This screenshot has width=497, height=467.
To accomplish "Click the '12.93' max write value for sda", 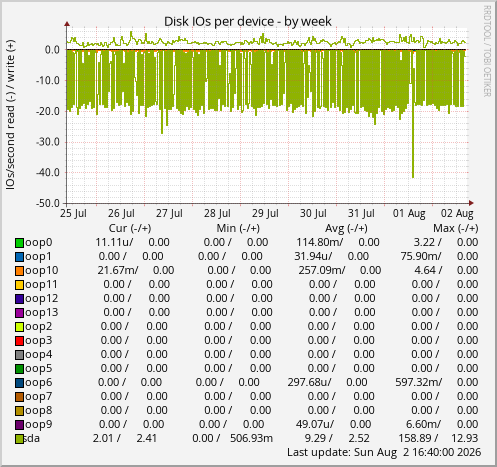I will 465,438.
